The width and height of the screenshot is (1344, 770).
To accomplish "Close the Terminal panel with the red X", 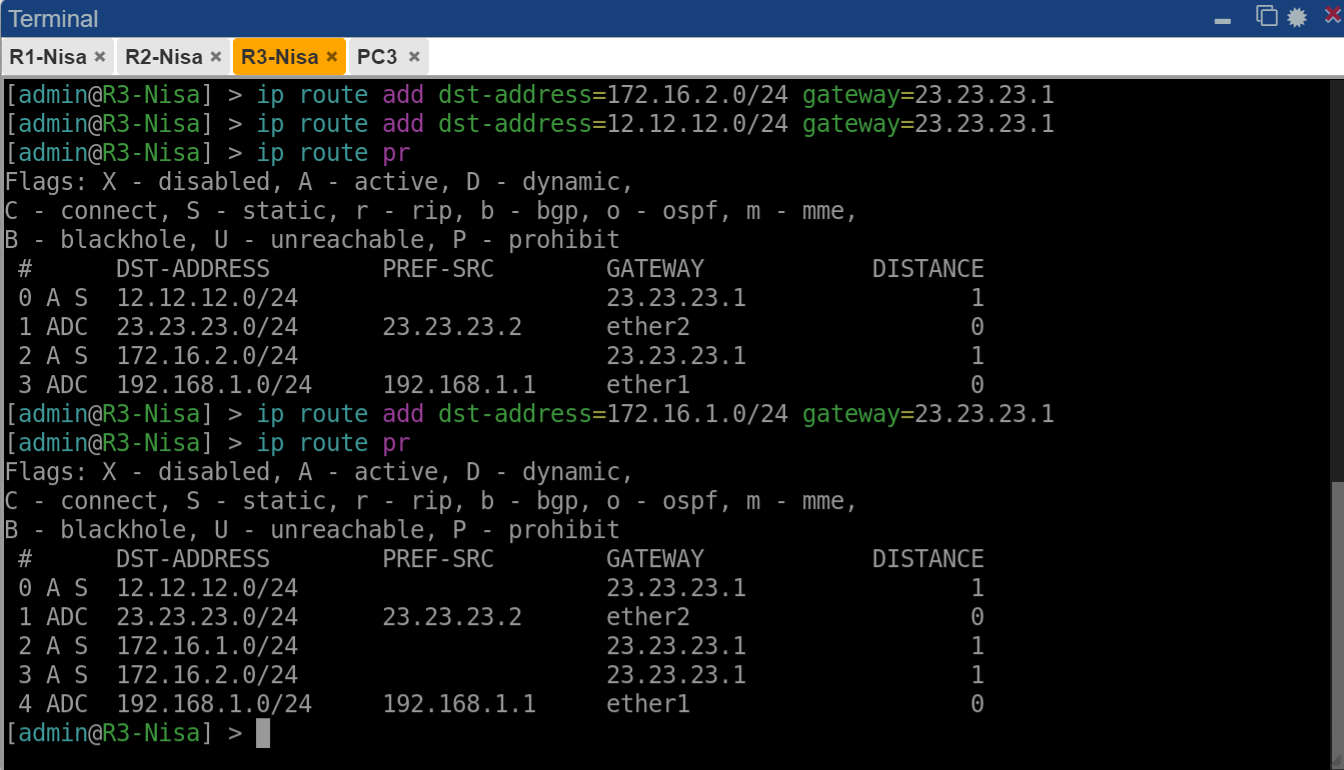I will click(x=1332, y=15).
